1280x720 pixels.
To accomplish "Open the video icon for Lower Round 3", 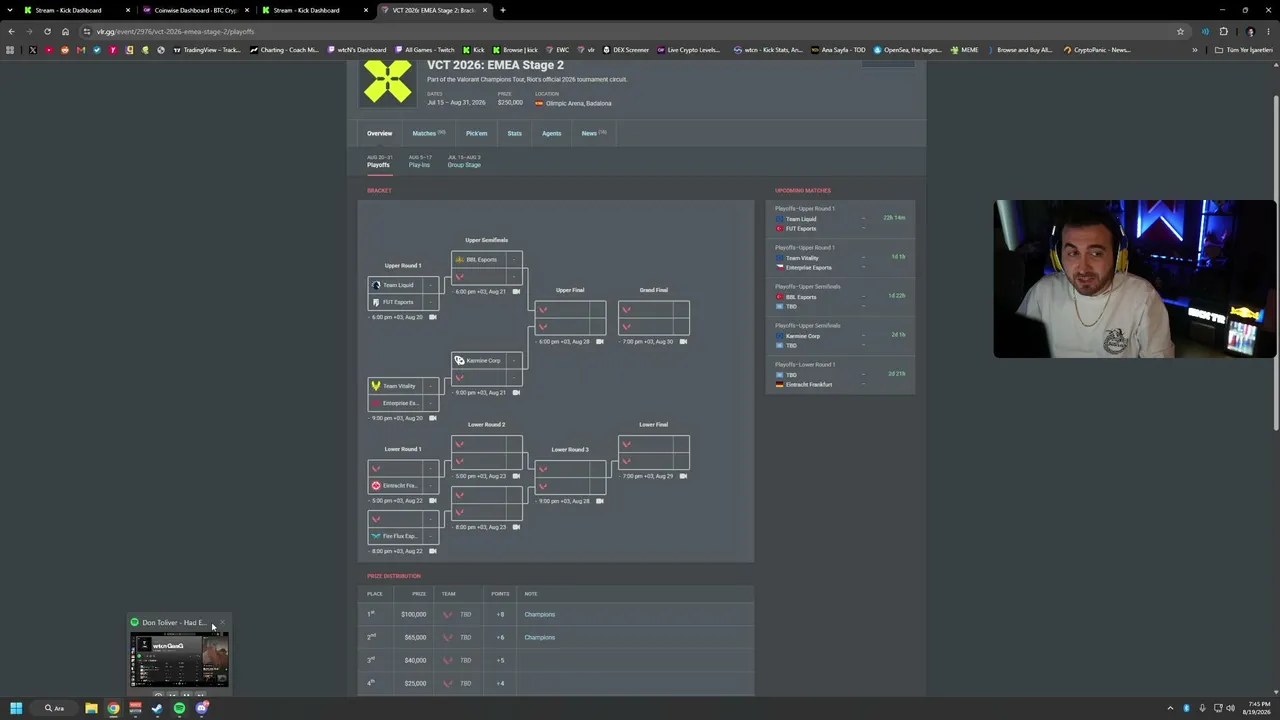I will pyautogui.click(x=600, y=501).
